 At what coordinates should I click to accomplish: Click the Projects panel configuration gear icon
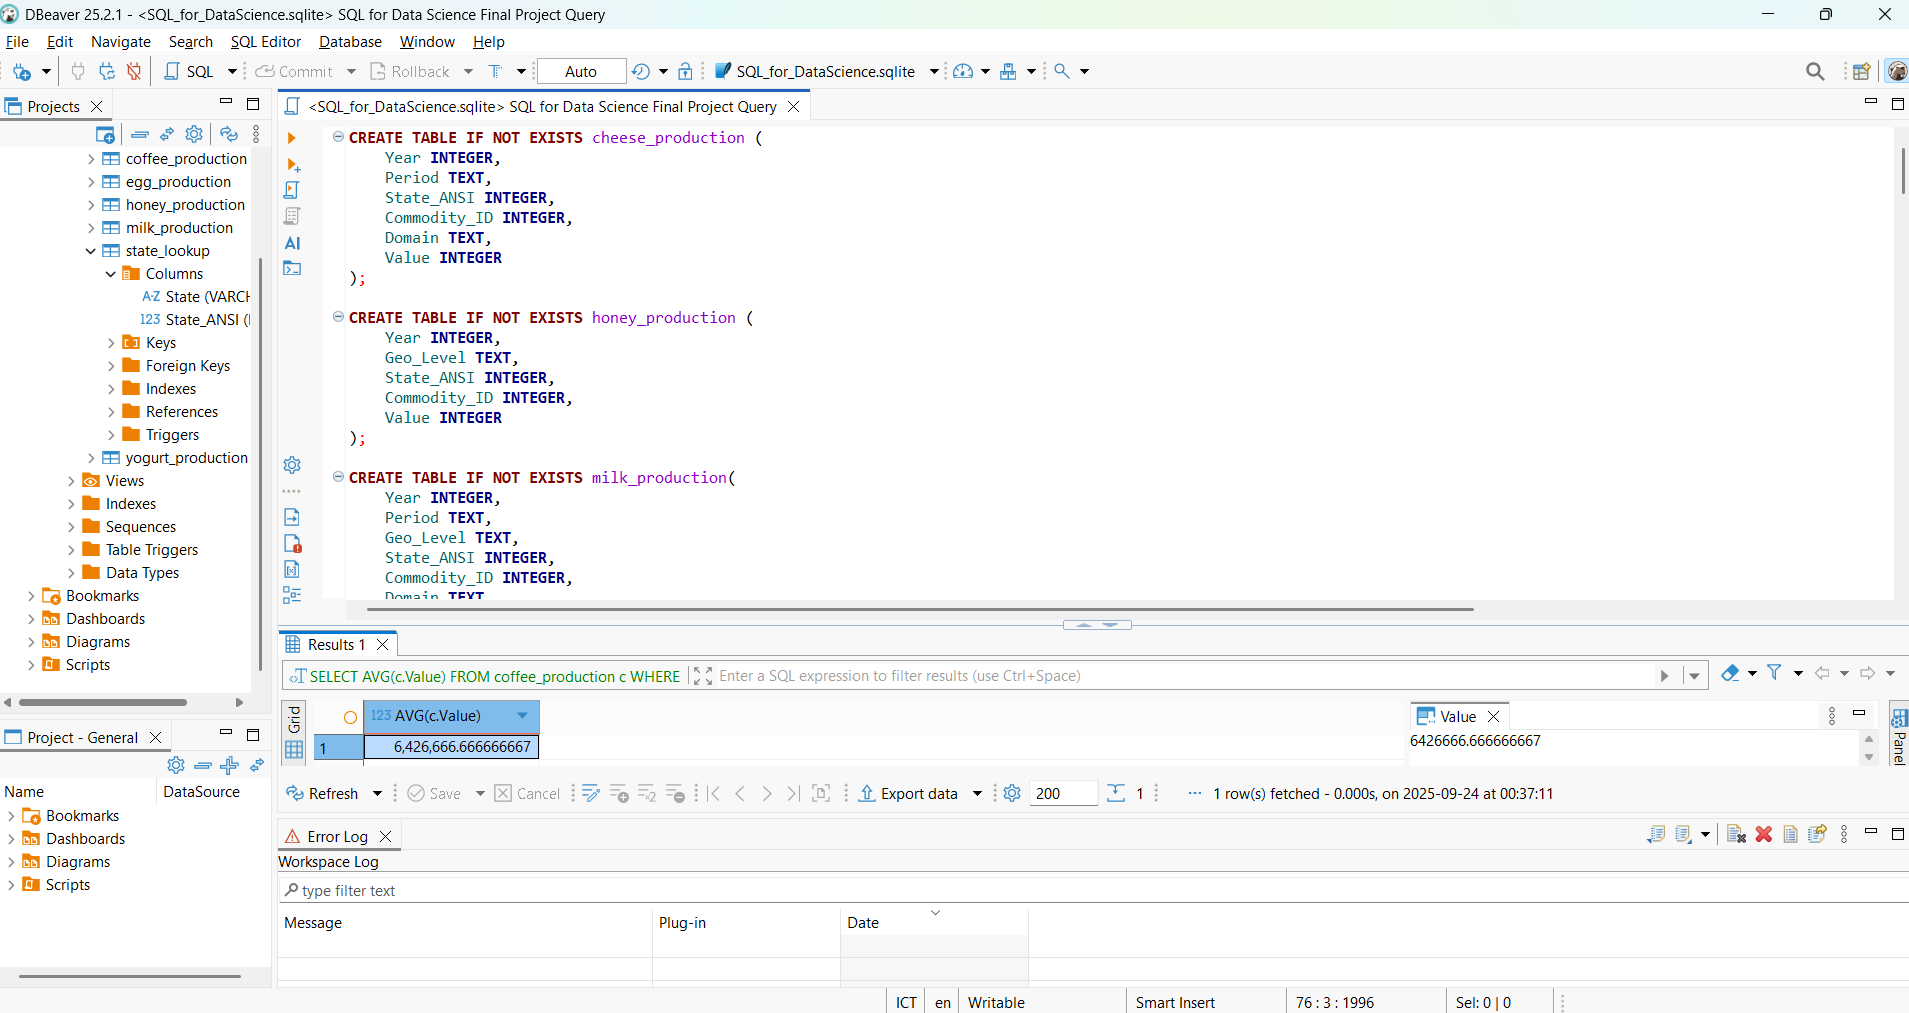[194, 134]
